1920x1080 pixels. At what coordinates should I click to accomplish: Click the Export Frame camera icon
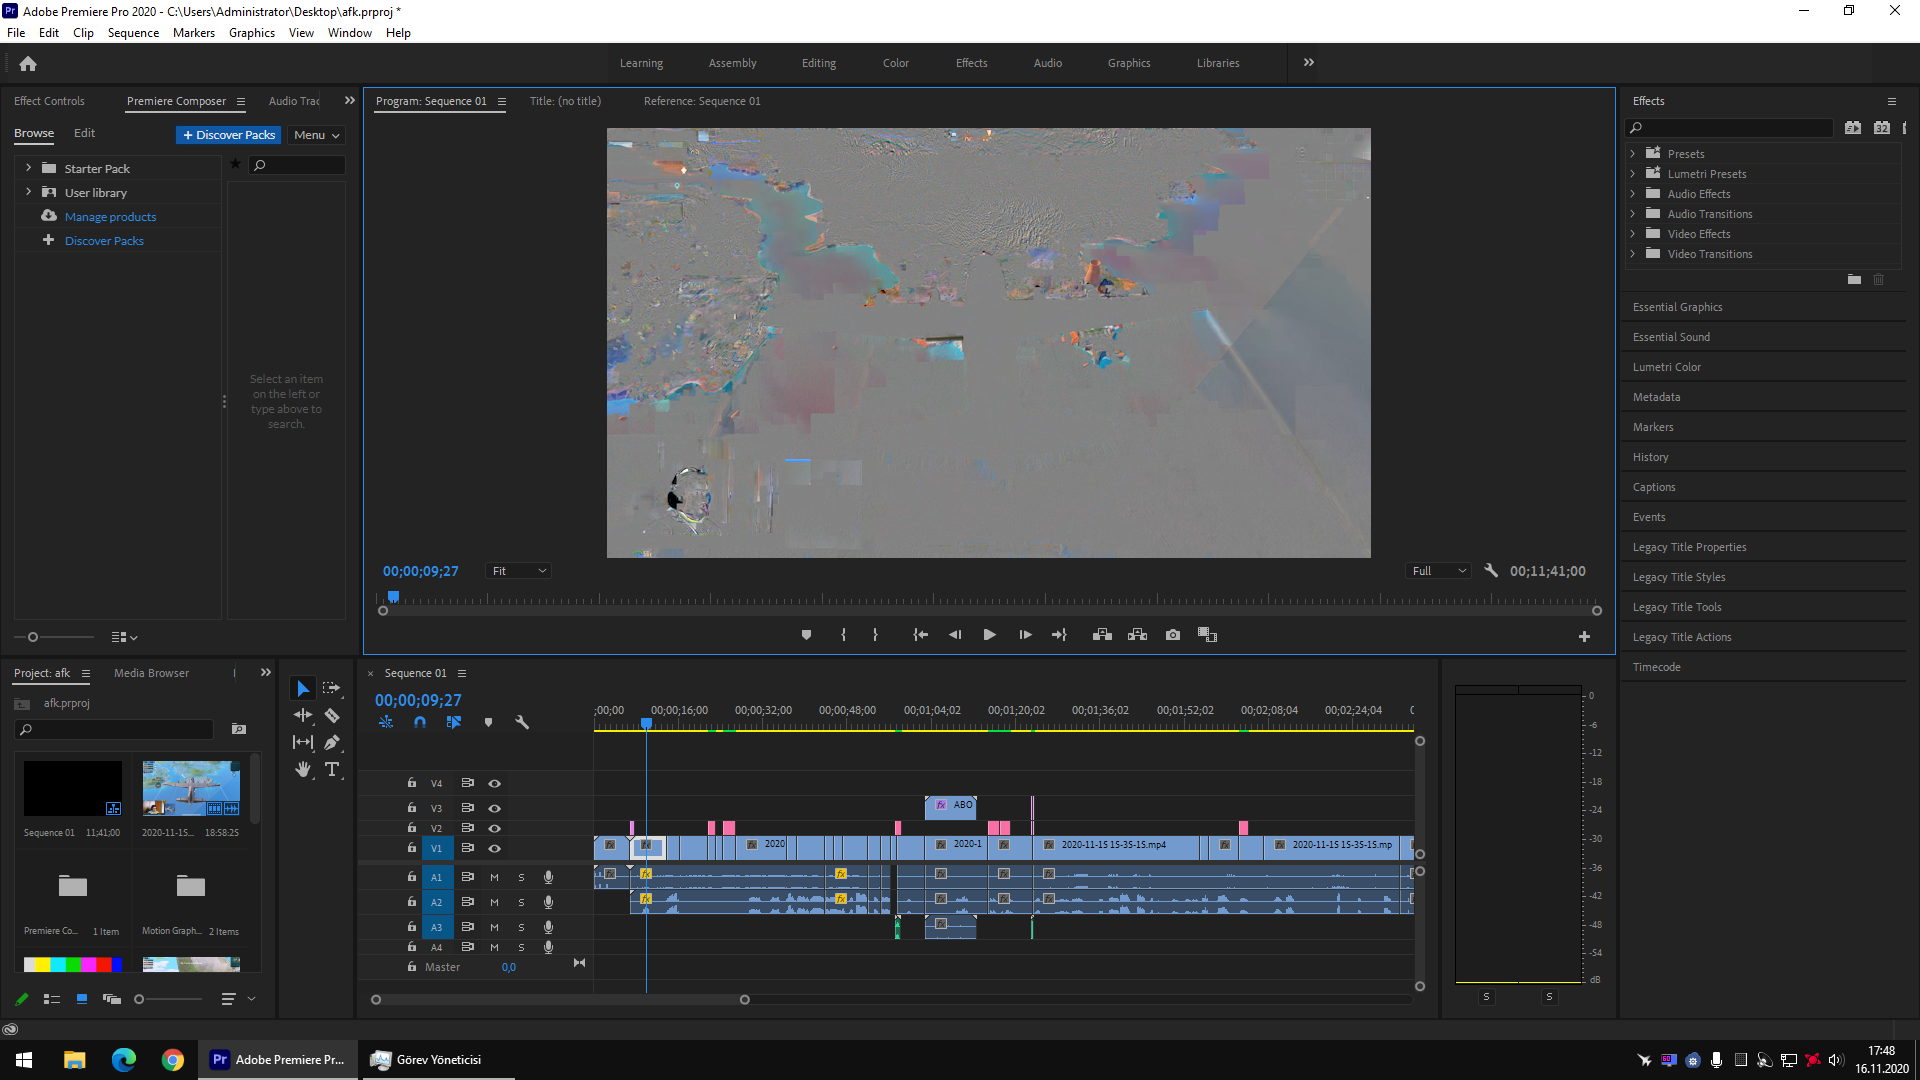[x=1173, y=635]
